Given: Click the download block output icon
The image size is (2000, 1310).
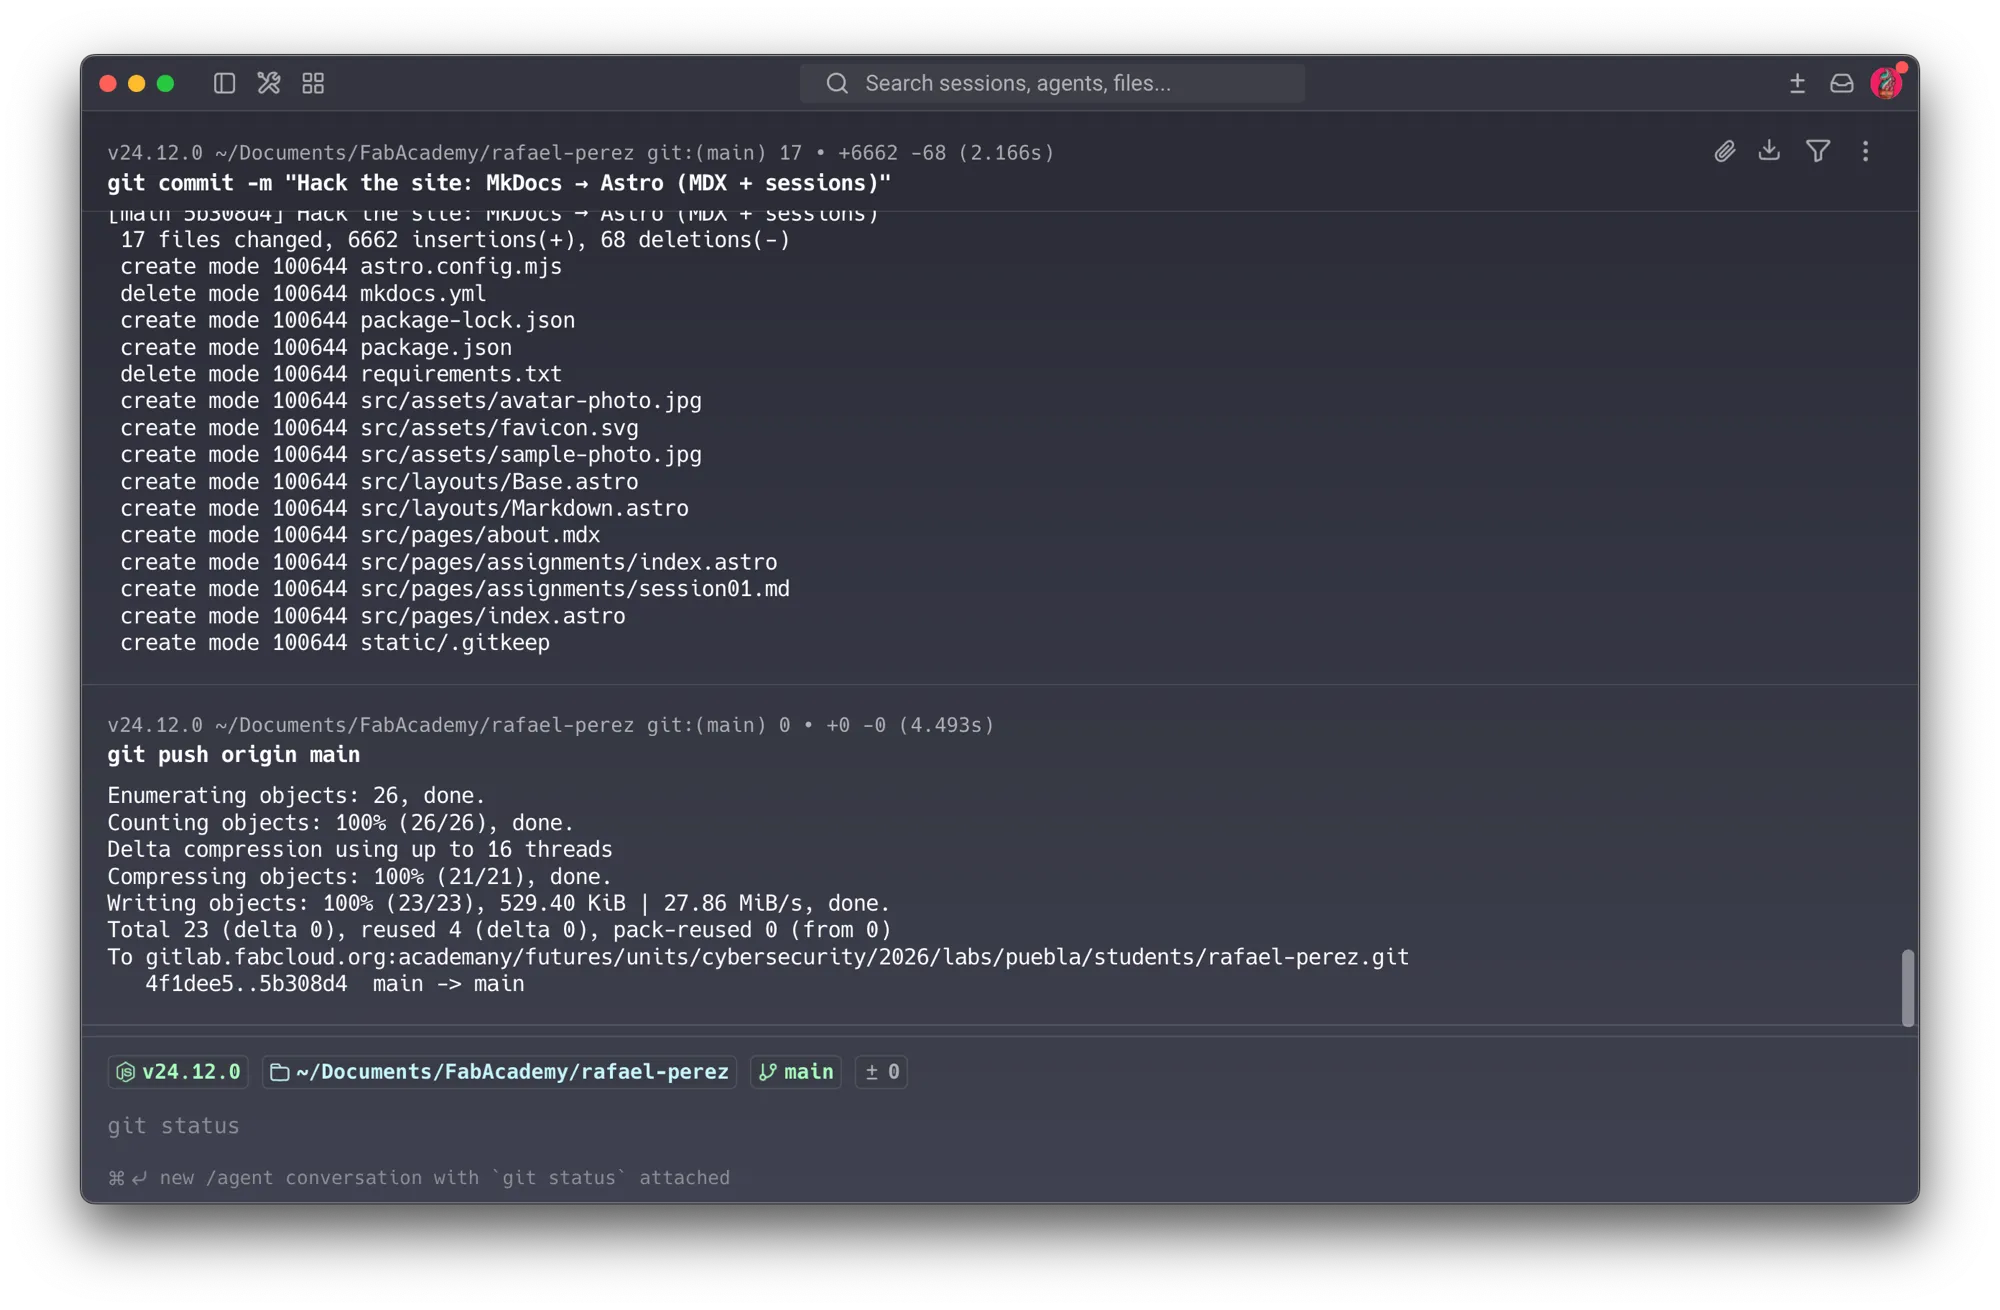Looking at the screenshot, I should click(x=1769, y=150).
